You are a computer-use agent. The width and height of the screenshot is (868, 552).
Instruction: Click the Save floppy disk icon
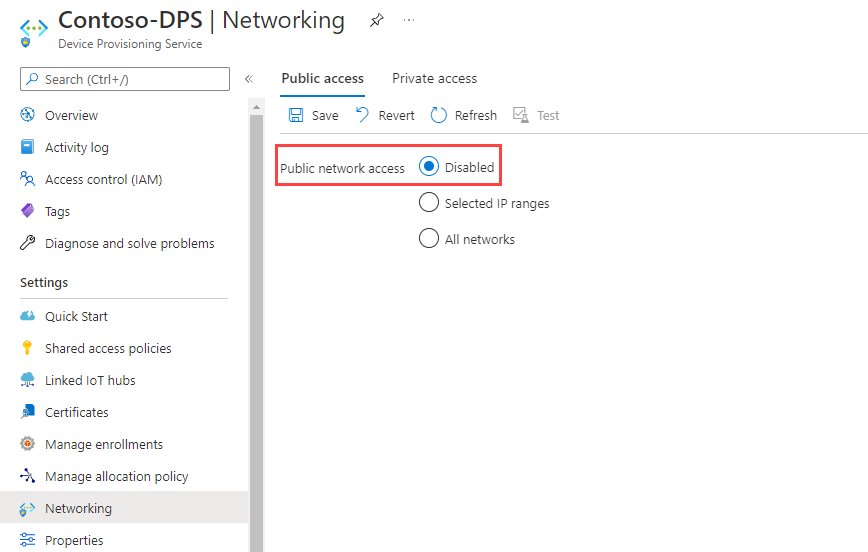click(x=296, y=115)
